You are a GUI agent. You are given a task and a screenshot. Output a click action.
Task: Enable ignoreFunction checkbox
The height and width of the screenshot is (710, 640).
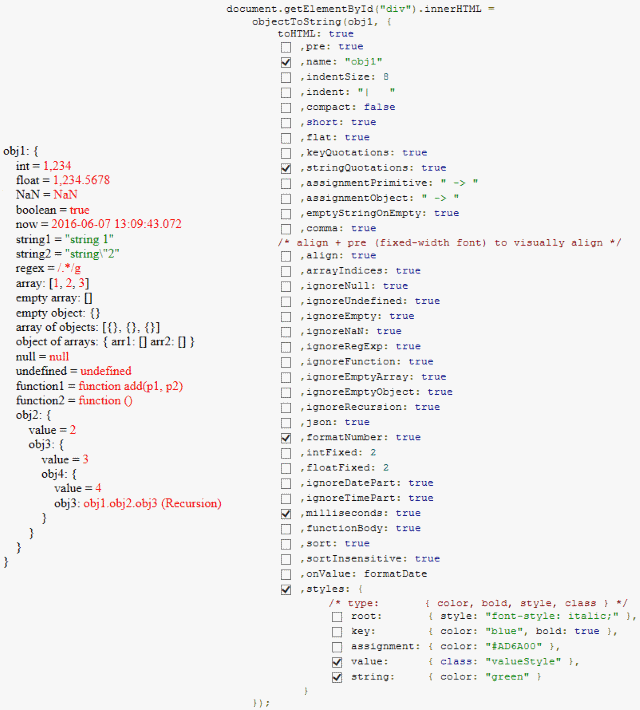point(286,362)
